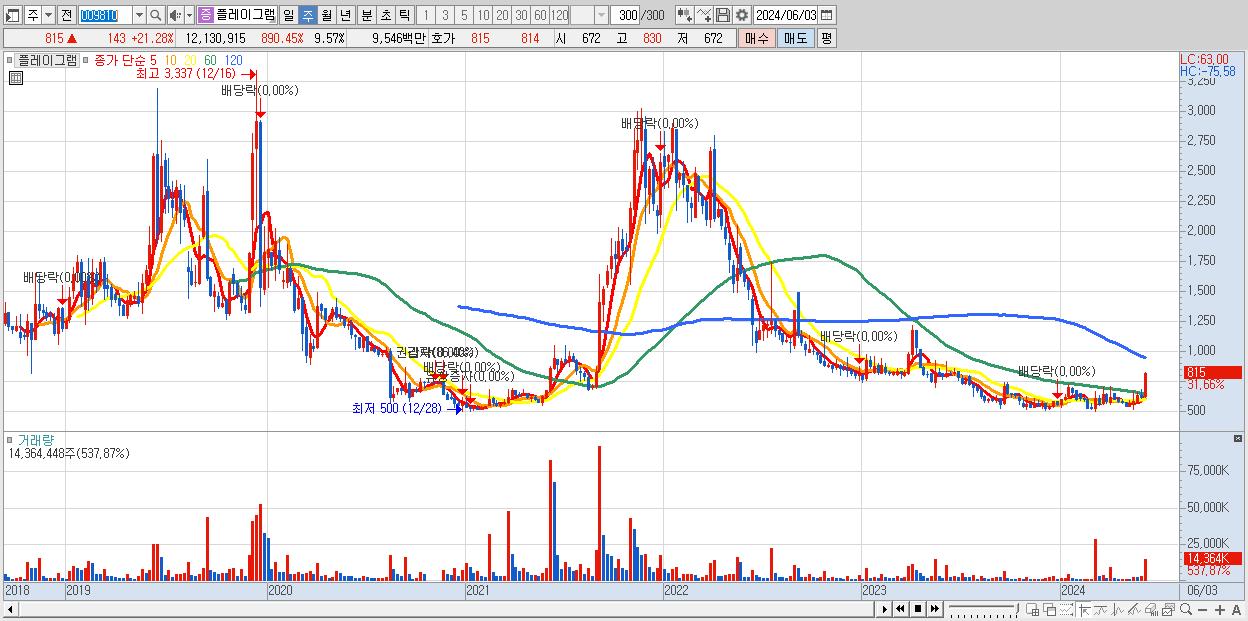Click the scroll left arrow at chart bottom

11,609
